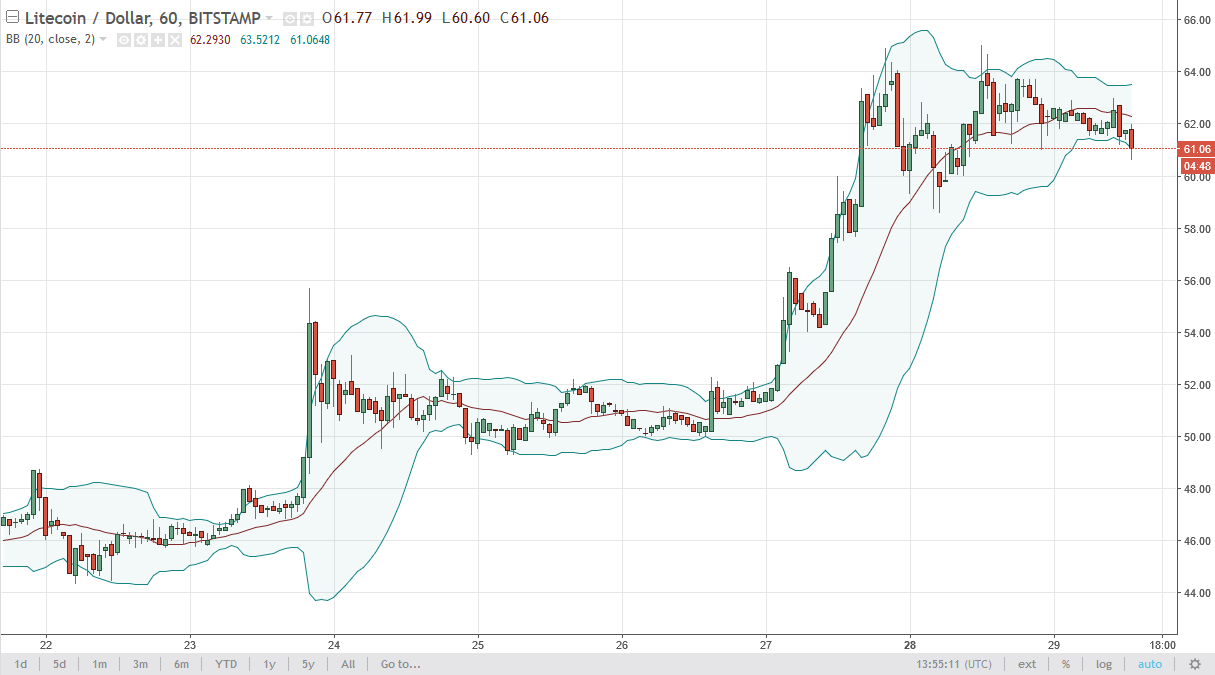
Task: Choose the YTD range button
Action: 227,664
